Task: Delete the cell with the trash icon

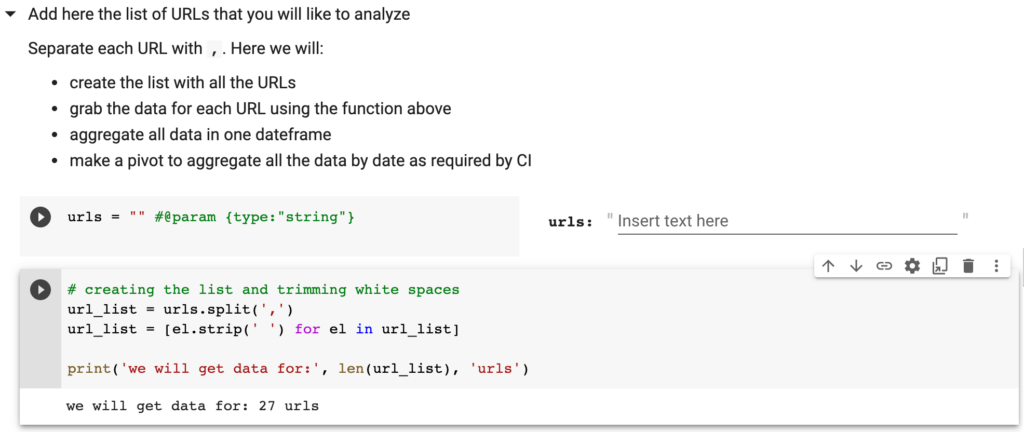Action: [x=968, y=266]
